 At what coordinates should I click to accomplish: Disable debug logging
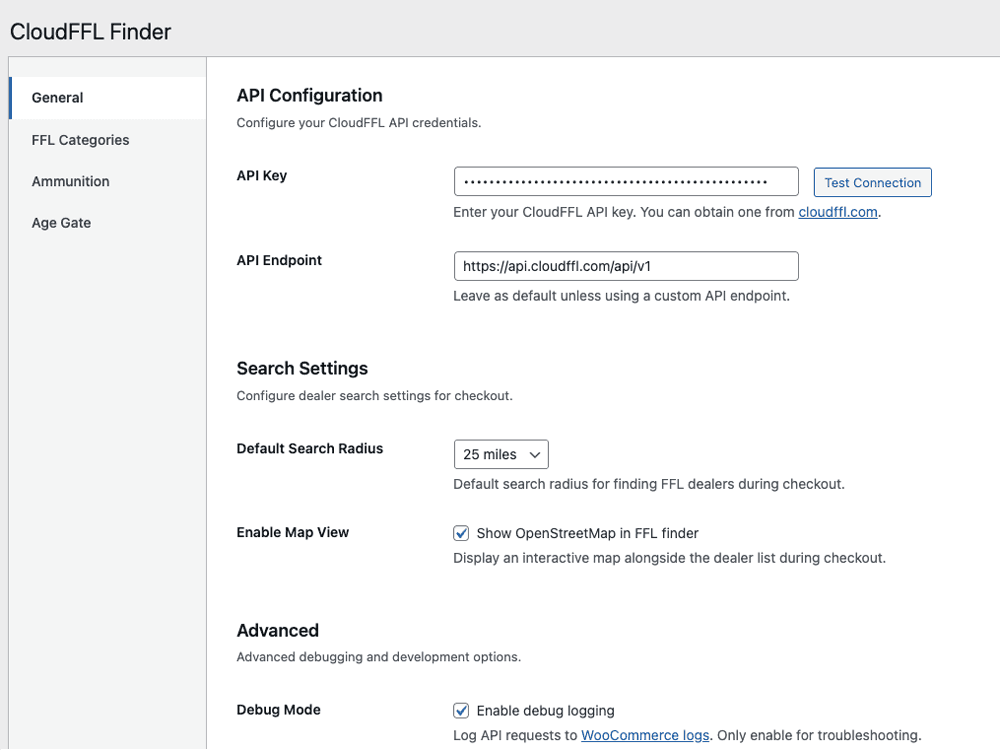[x=461, y=710]
